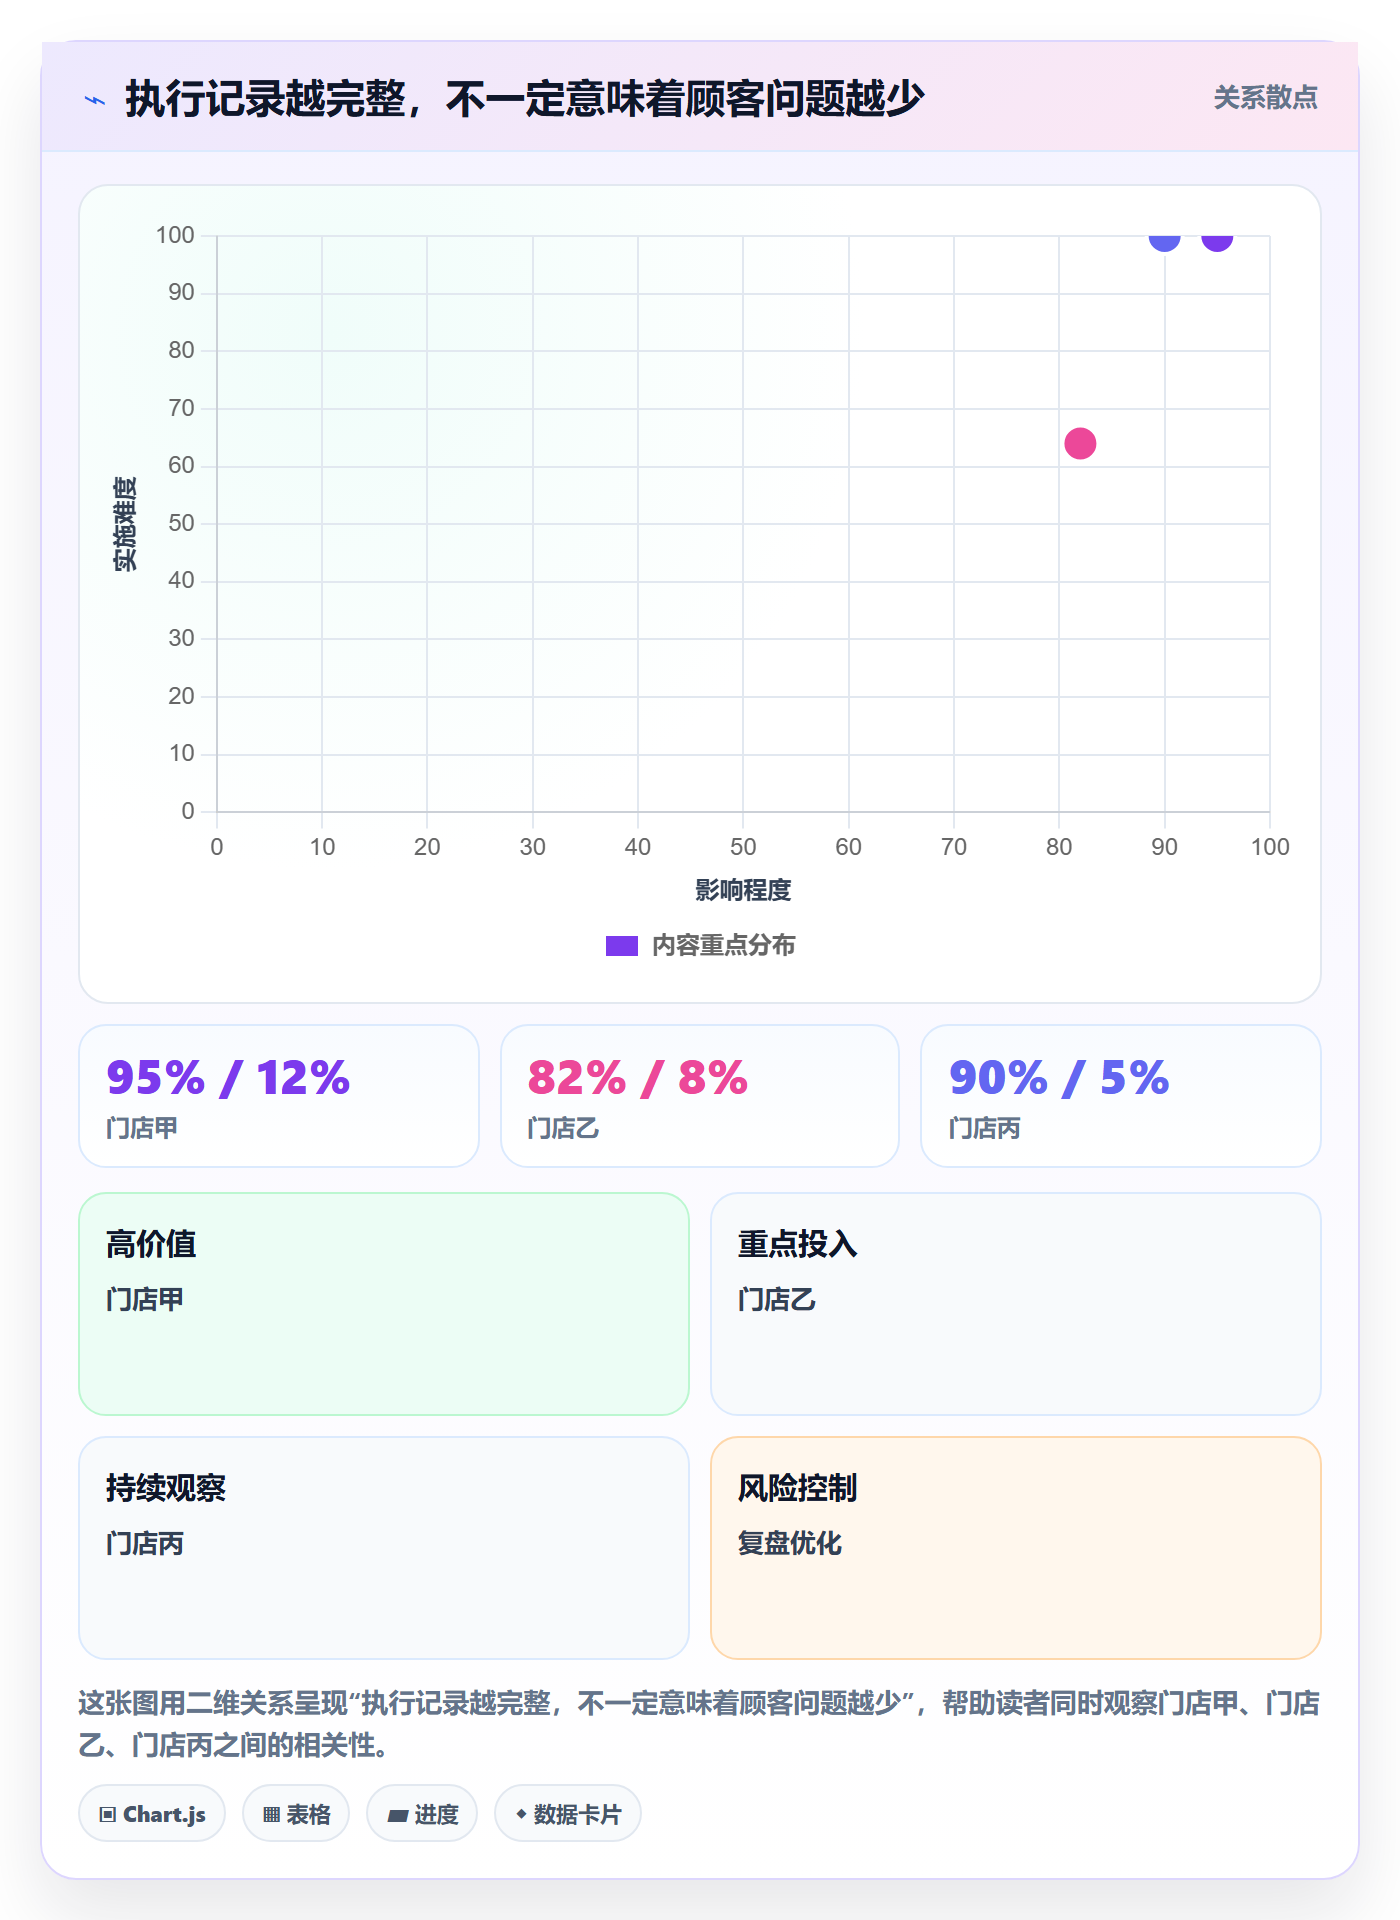Select the 高价值 quadrant card

pyautogui.click(x=384, y=1304)
